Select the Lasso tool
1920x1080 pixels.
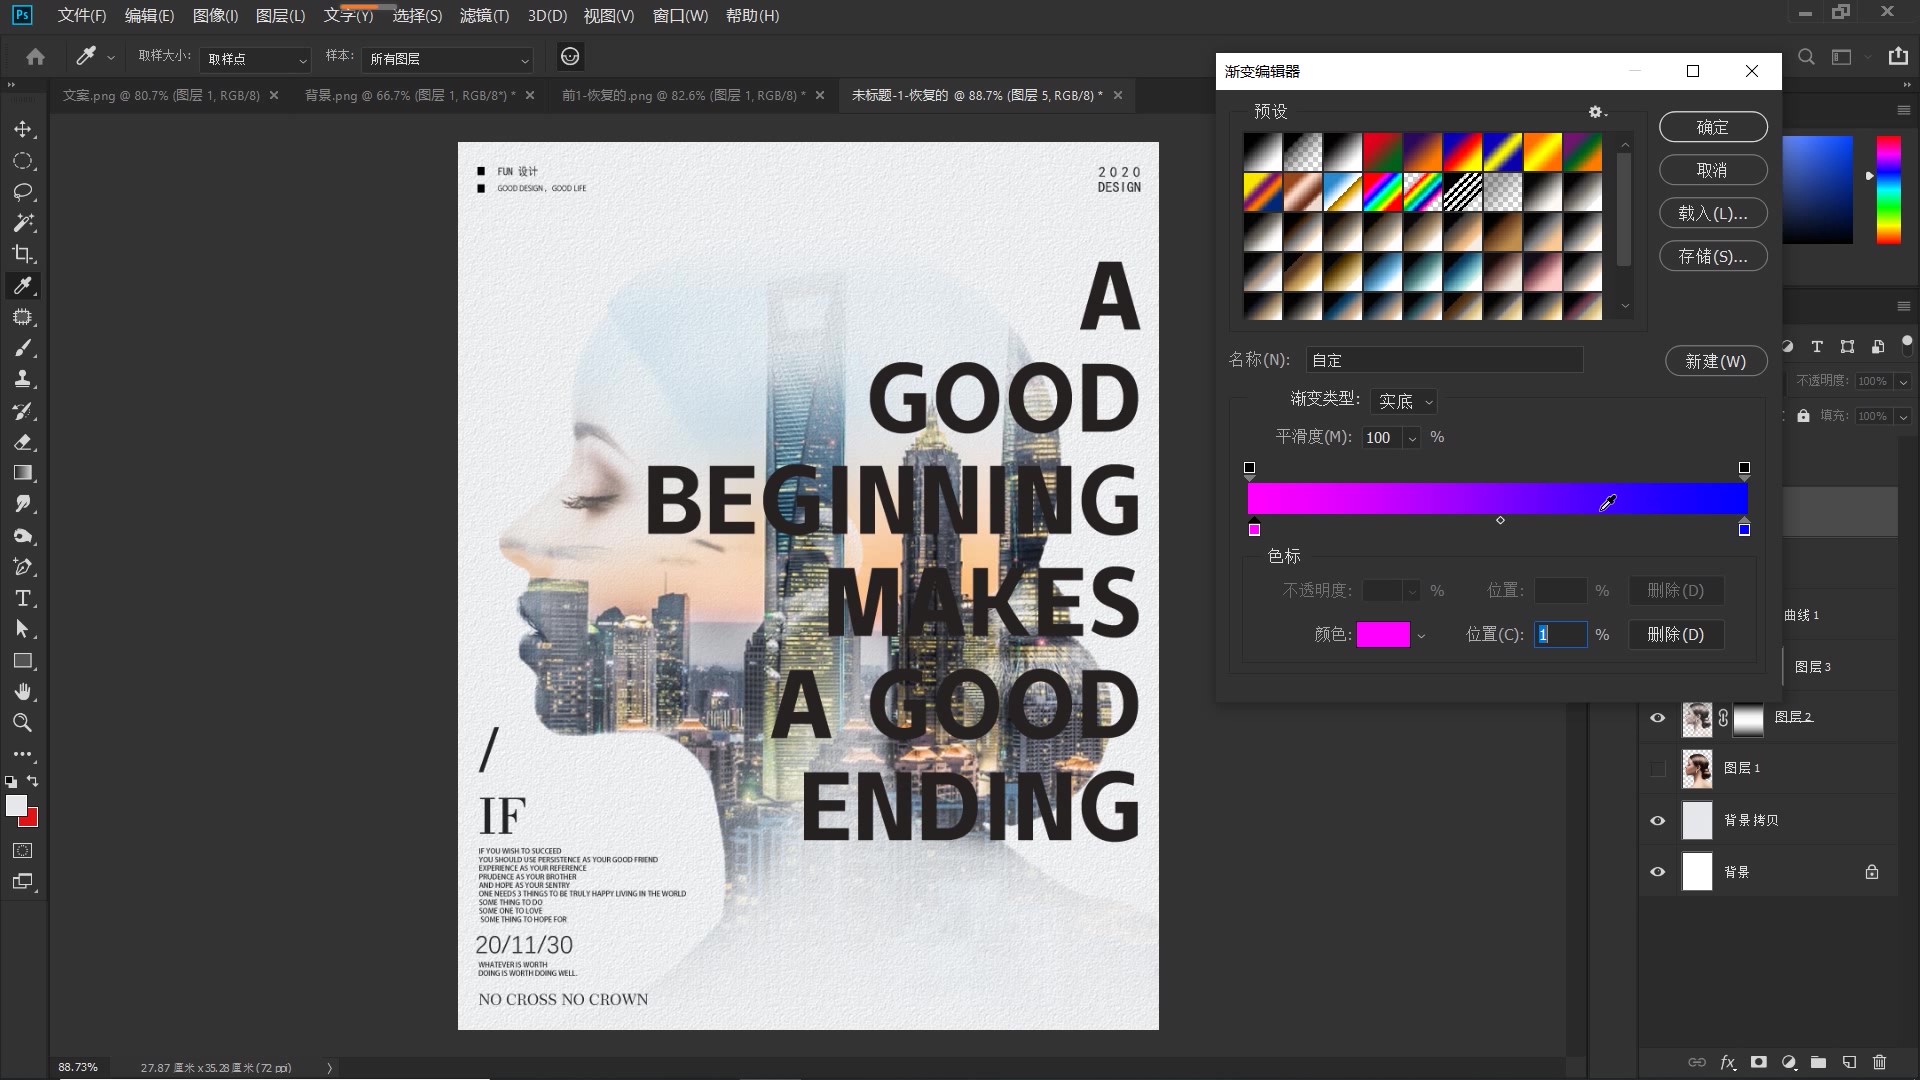(23, 192)
